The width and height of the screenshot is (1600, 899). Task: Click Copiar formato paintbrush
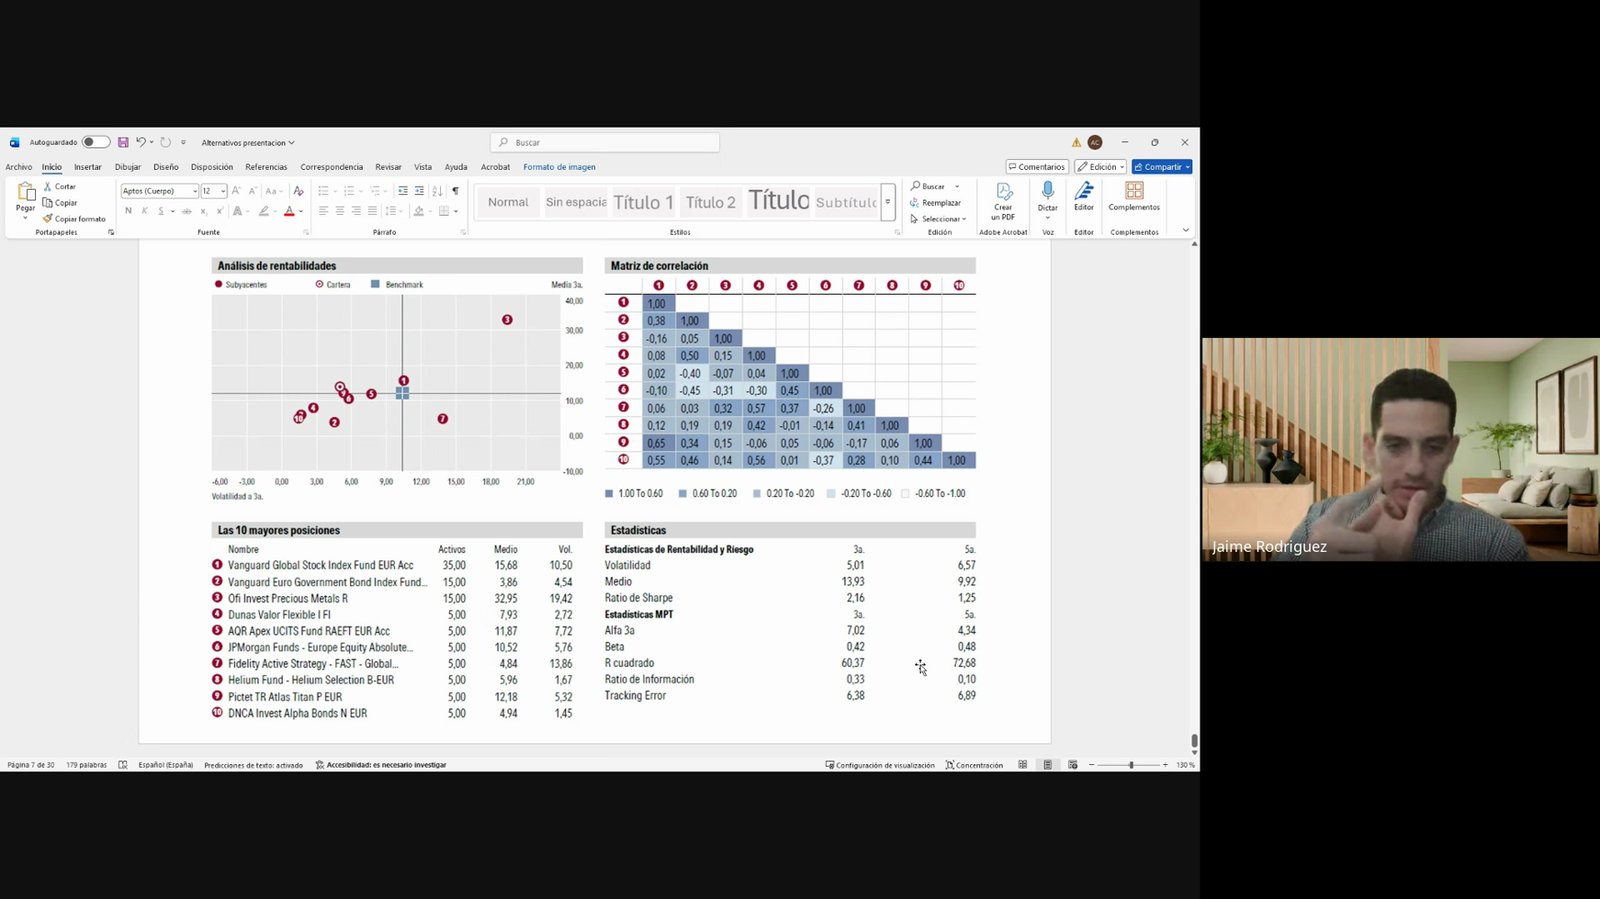(x=74, y=219)
